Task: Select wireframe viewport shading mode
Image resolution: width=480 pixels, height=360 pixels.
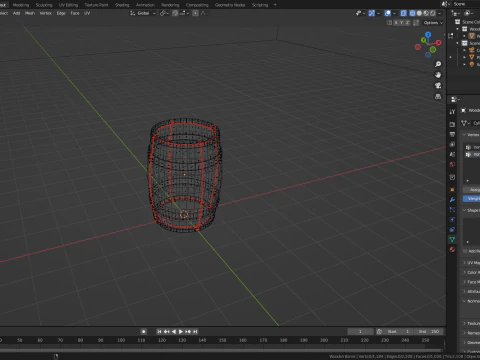Action: tap(412, 13)
